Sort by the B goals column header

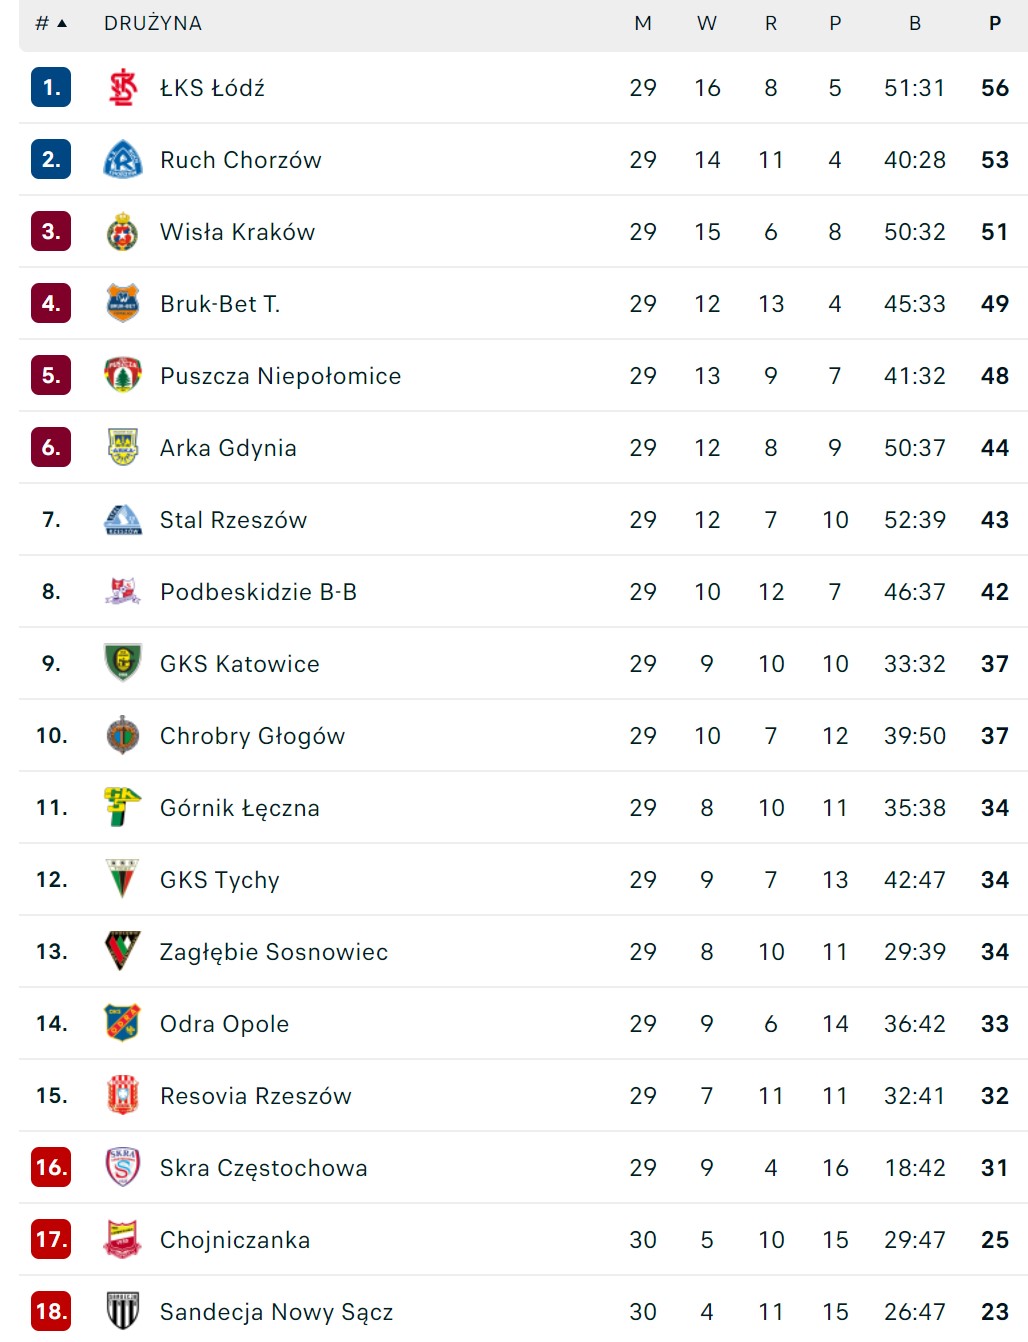915,23
